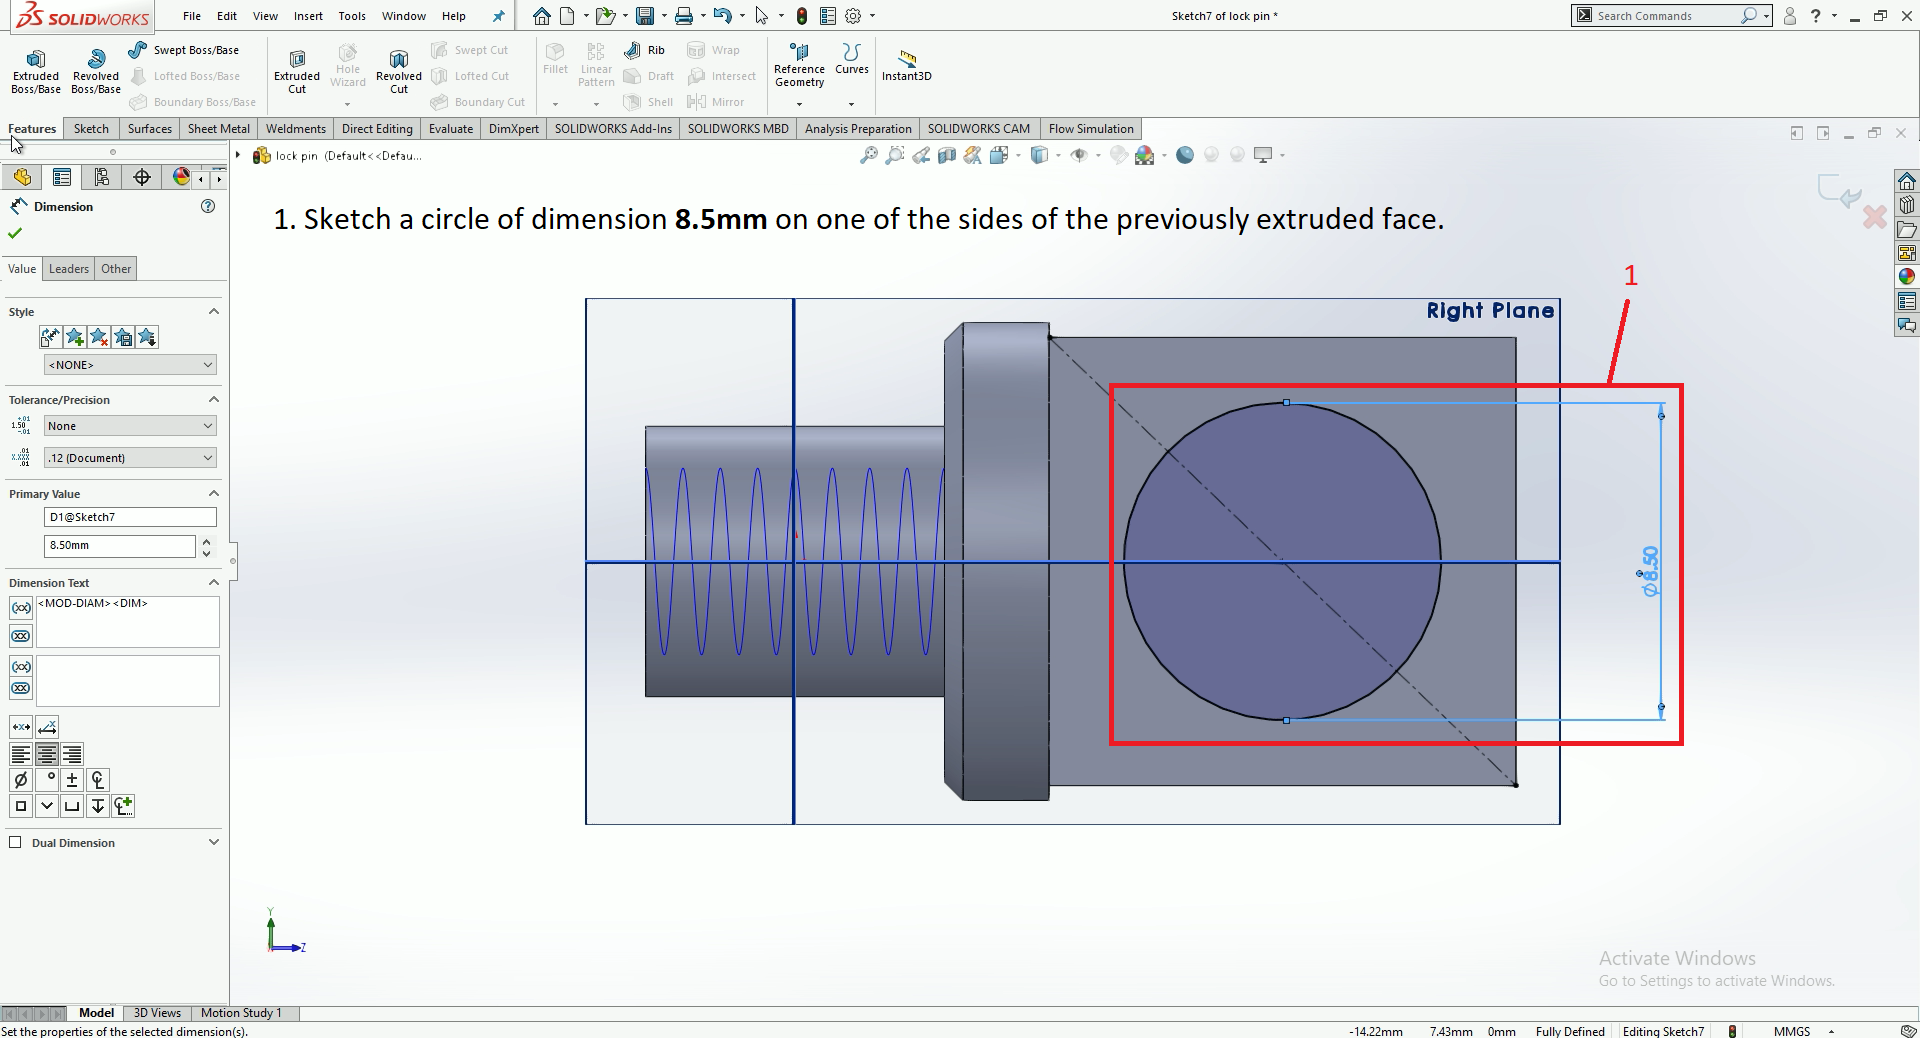Expand the Dual Dimension section
The image size is (1920, 1038).
tap(213, 843)
